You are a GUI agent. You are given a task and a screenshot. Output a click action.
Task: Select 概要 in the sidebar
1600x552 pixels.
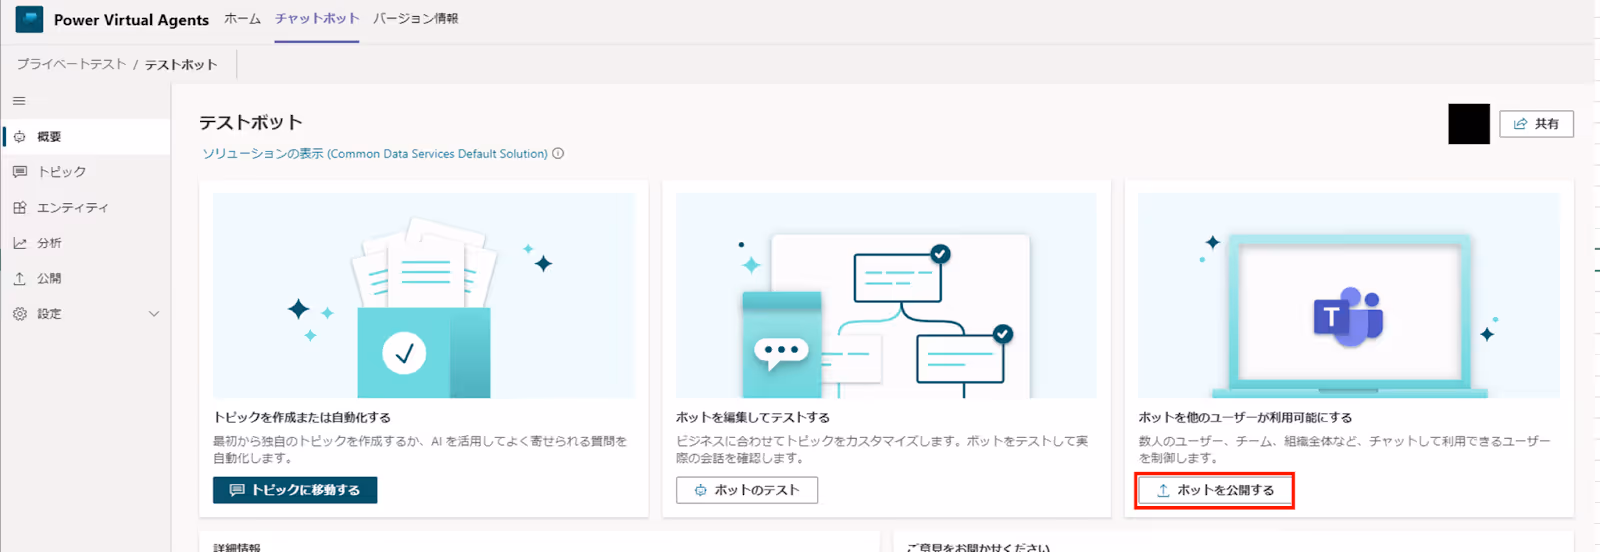pyautogui.click(x=86, y=137)
